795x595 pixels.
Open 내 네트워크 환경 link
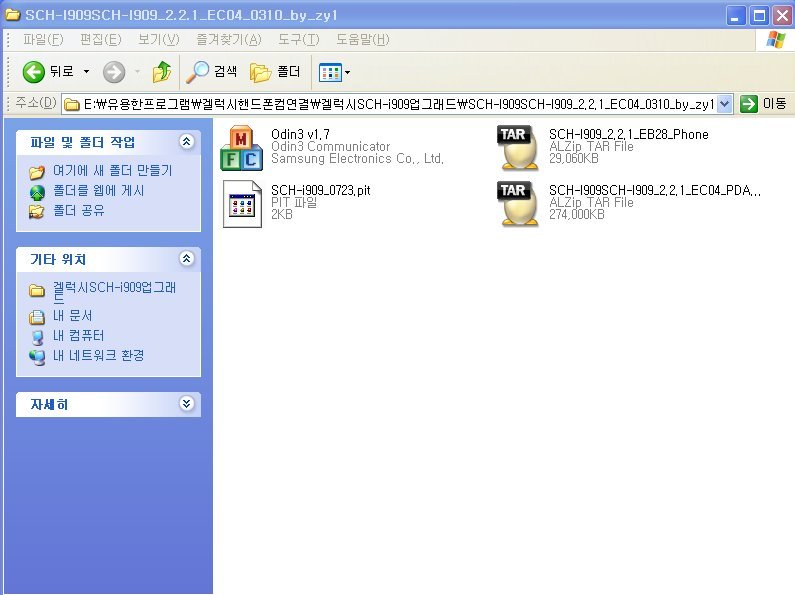point(98,355)
